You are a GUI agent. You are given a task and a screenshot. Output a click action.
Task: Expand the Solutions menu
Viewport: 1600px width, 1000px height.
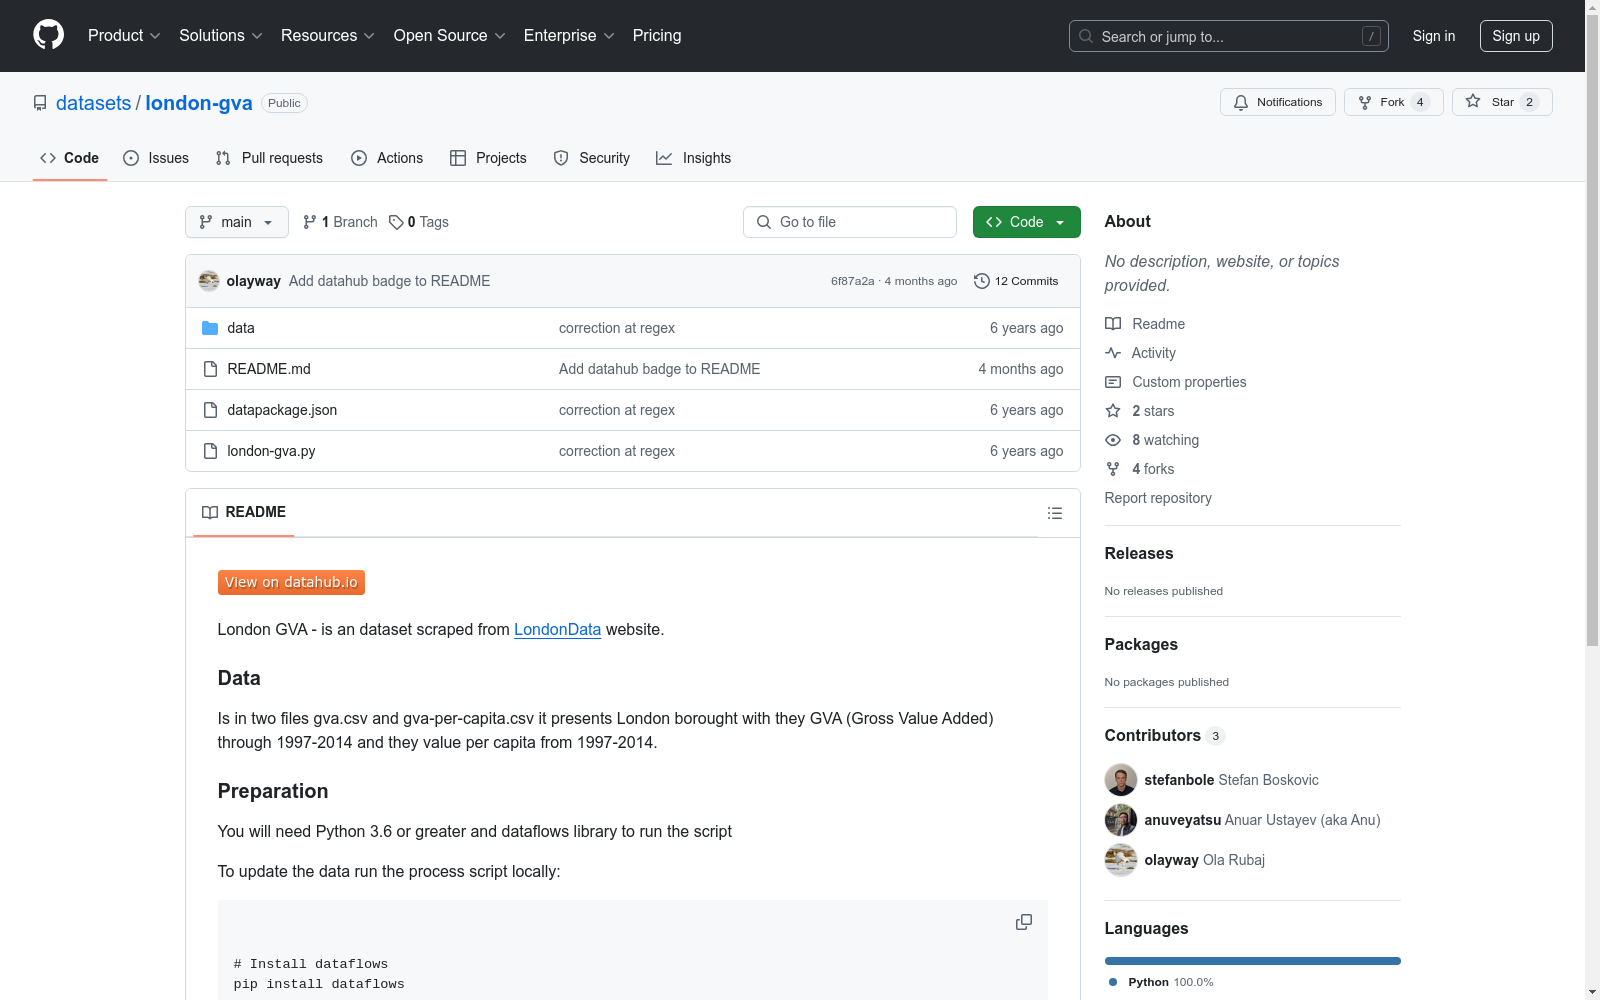[221, 36]
